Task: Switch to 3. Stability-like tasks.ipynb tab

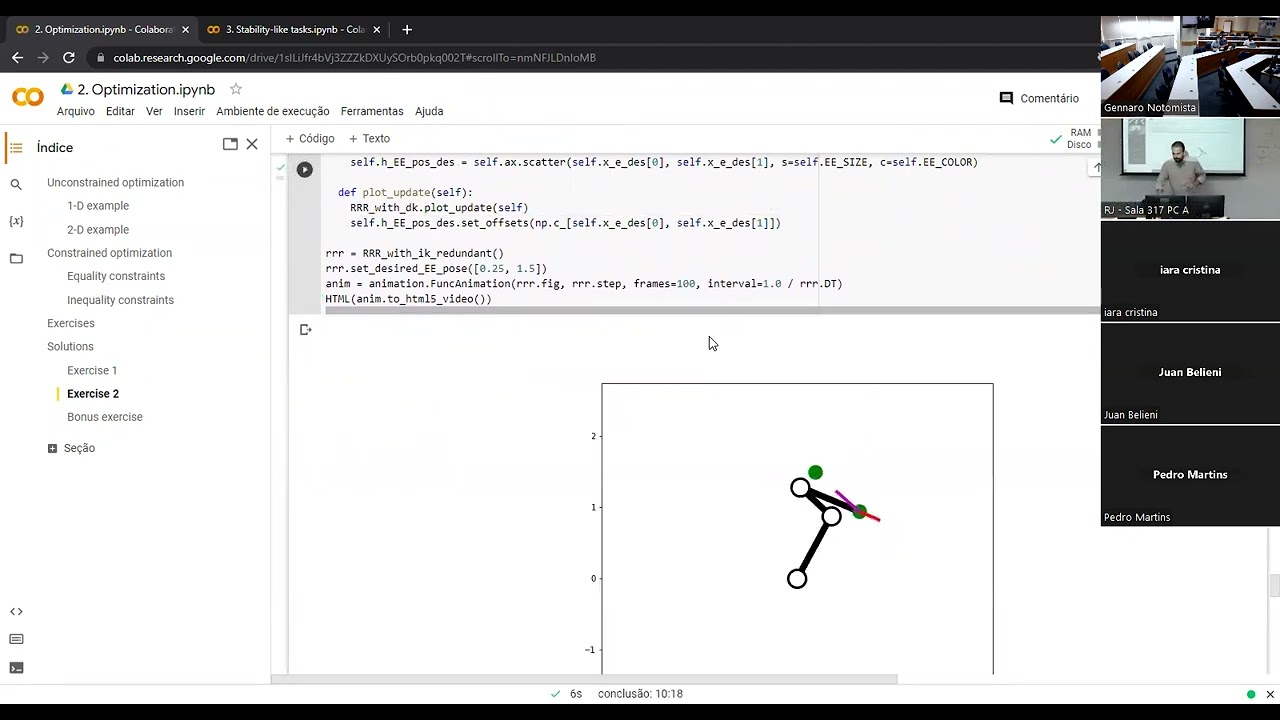Action: (294, 30)
